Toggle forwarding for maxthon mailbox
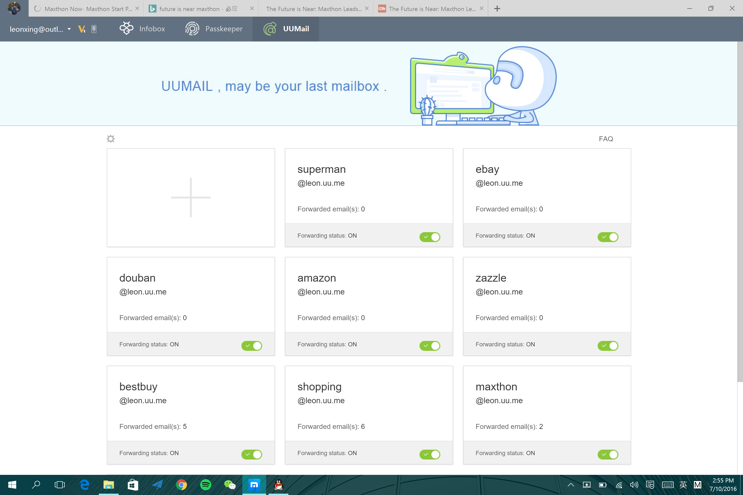Image resolution: width=743 pixels, height=495 pixels. point(608,454)
